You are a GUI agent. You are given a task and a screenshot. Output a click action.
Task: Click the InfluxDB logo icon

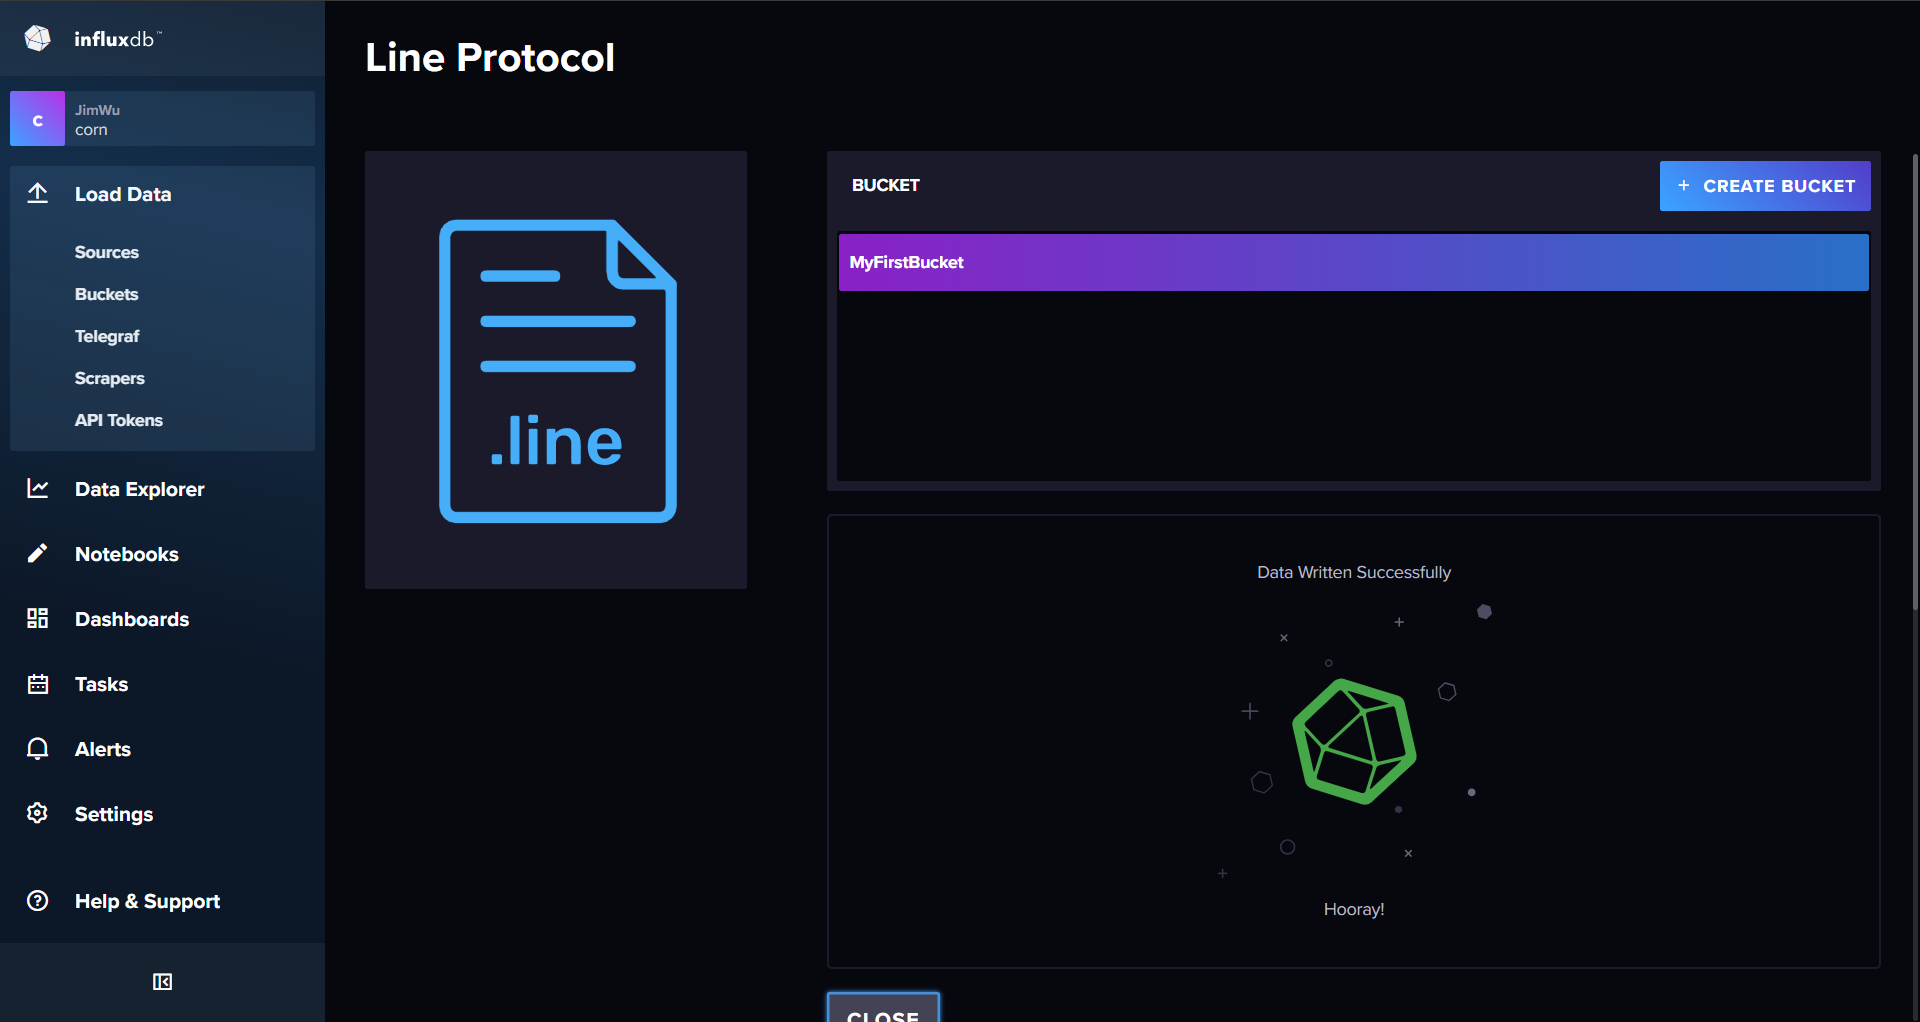[x=38, y=38]
